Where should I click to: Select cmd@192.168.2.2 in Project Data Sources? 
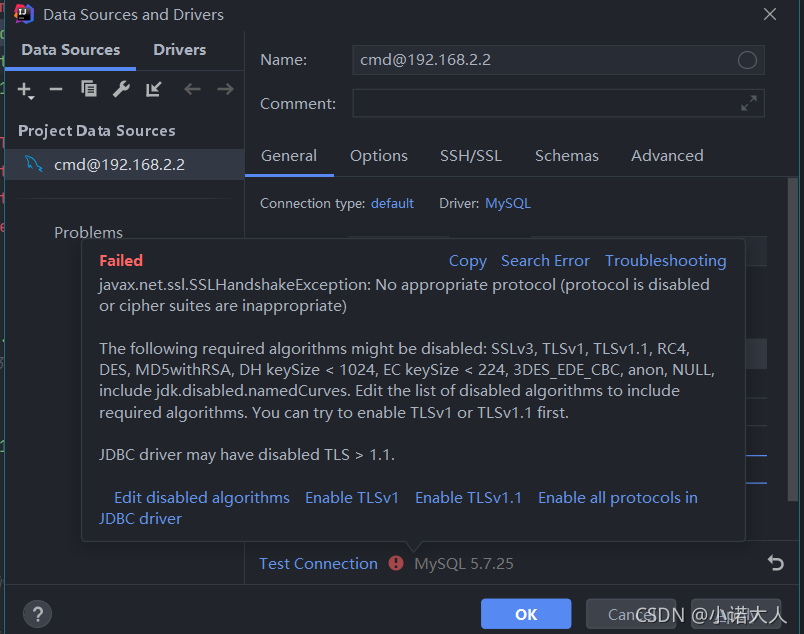point(125,164)
